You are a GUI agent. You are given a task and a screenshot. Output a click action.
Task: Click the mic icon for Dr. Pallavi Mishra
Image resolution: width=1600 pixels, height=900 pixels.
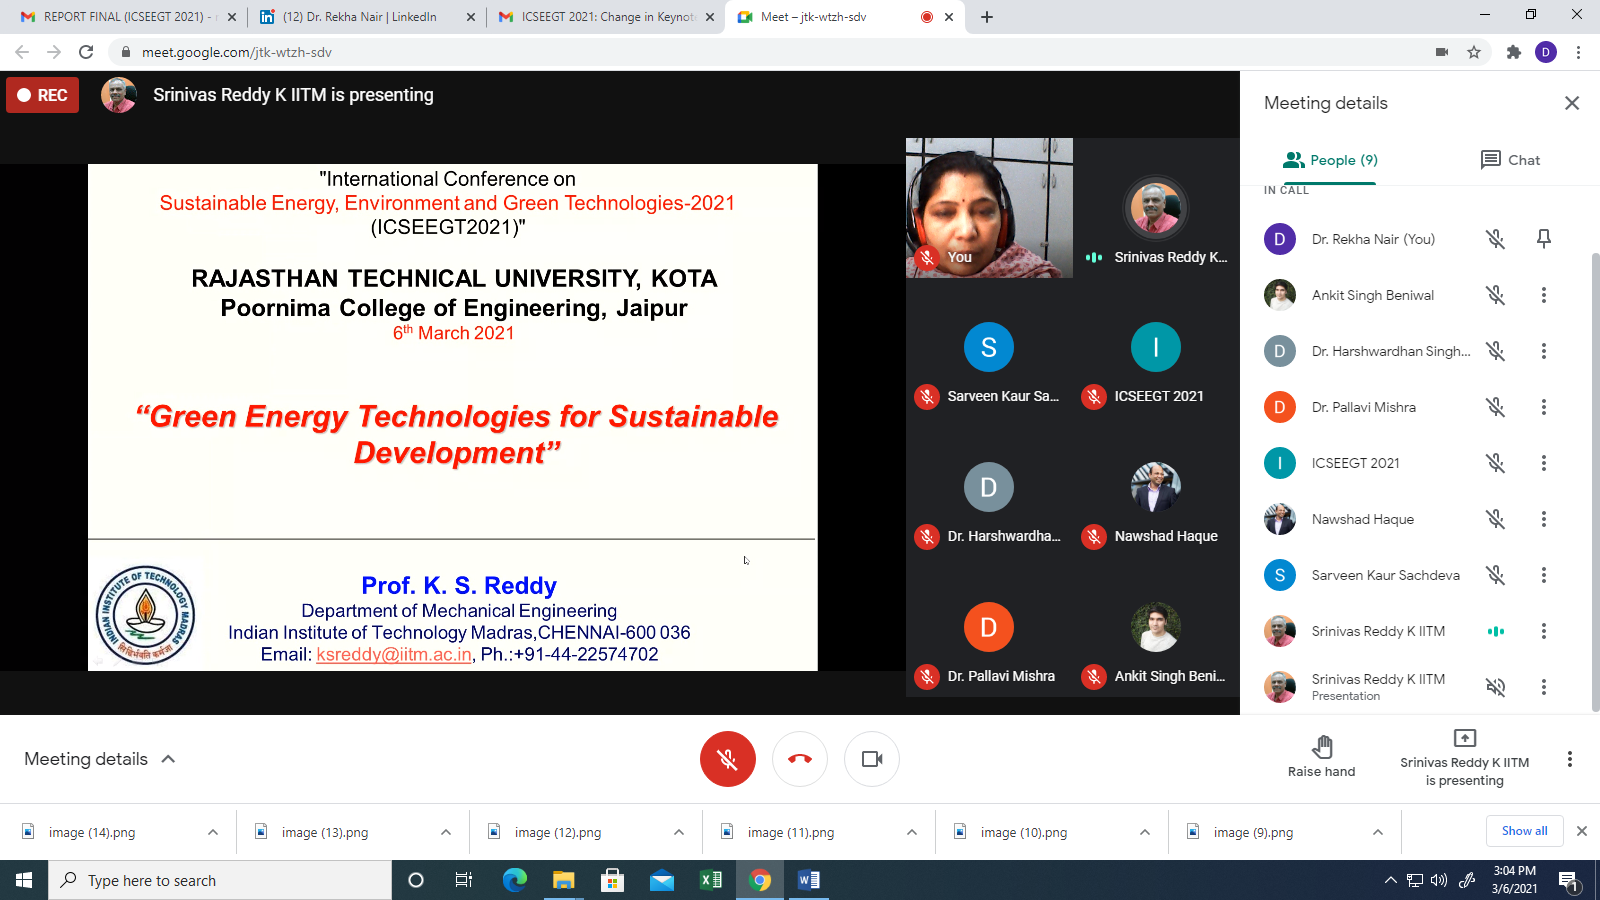coord(1495,407)
